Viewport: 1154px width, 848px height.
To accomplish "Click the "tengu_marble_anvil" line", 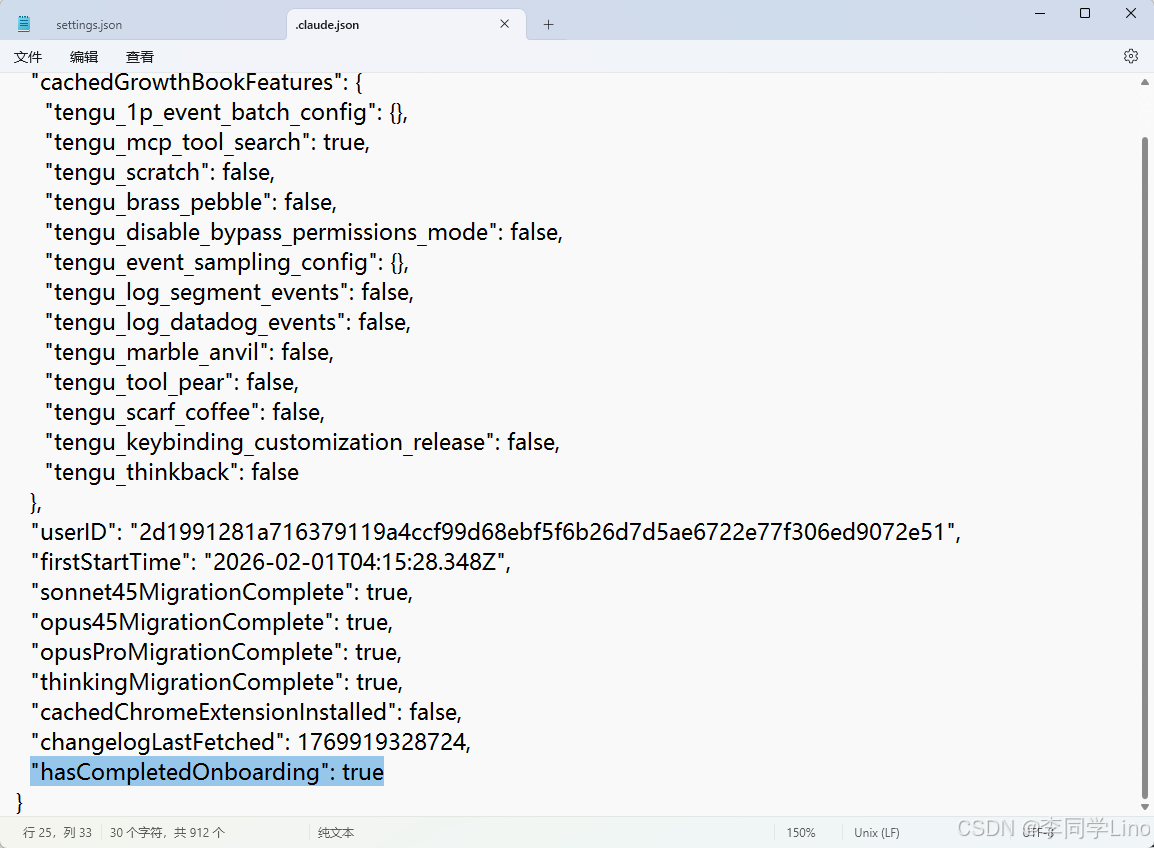I will [x=190, y=353].
